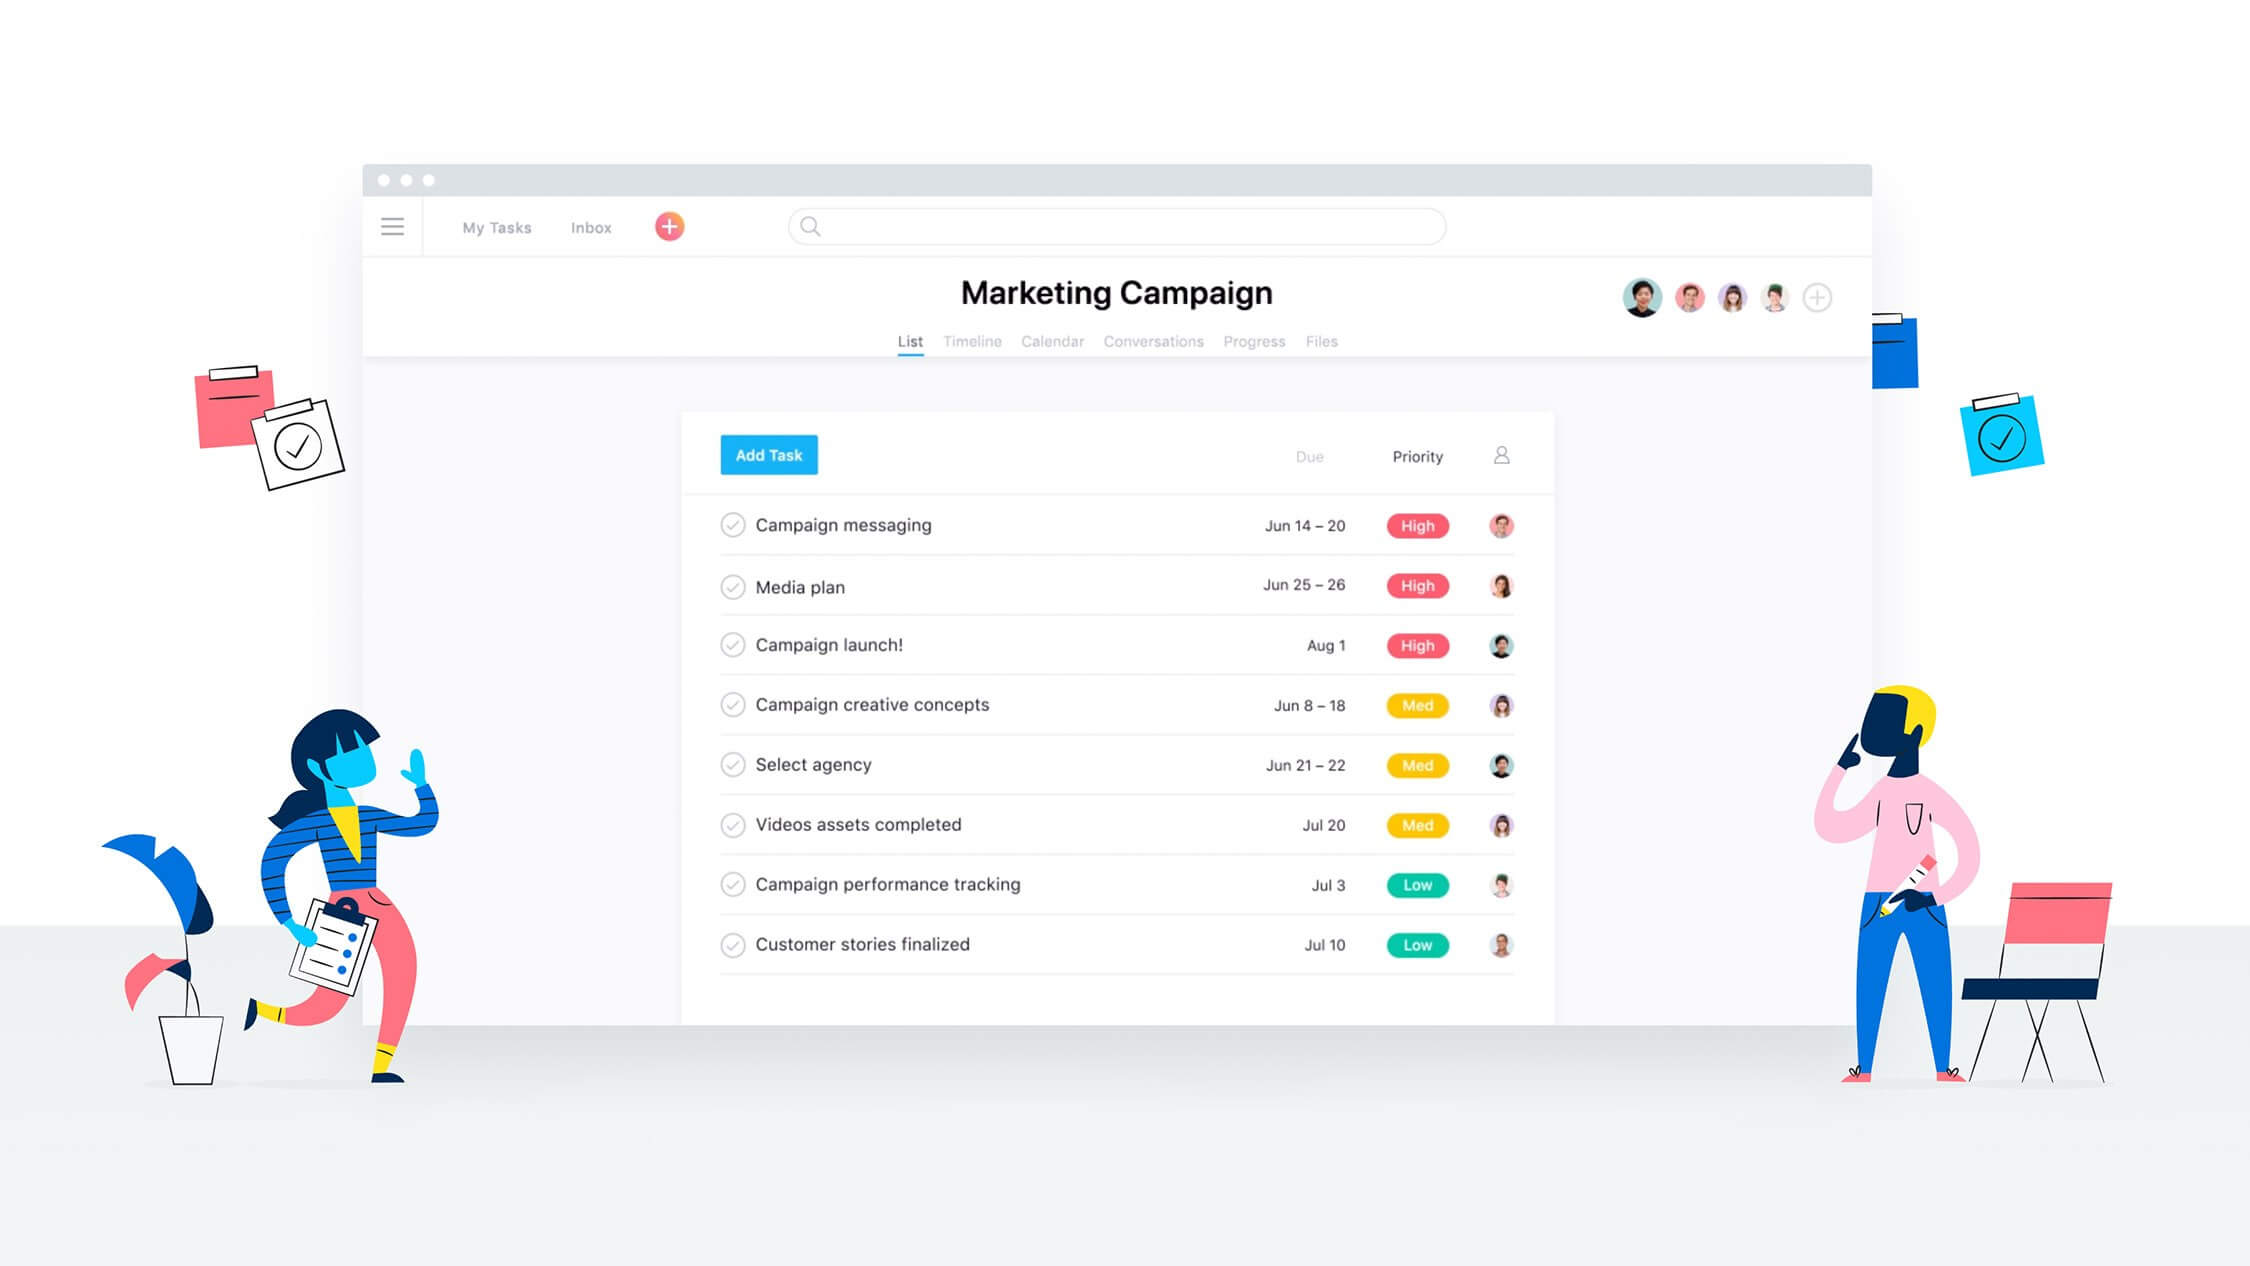Open first project member avatar
Screen dimensions: 2250x1266
1642,297
